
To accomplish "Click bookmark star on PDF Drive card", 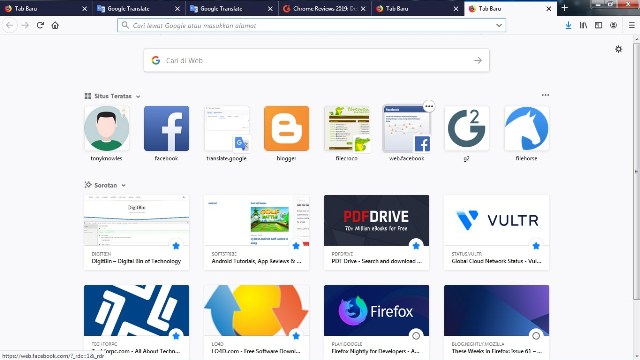I will [416, 246].
